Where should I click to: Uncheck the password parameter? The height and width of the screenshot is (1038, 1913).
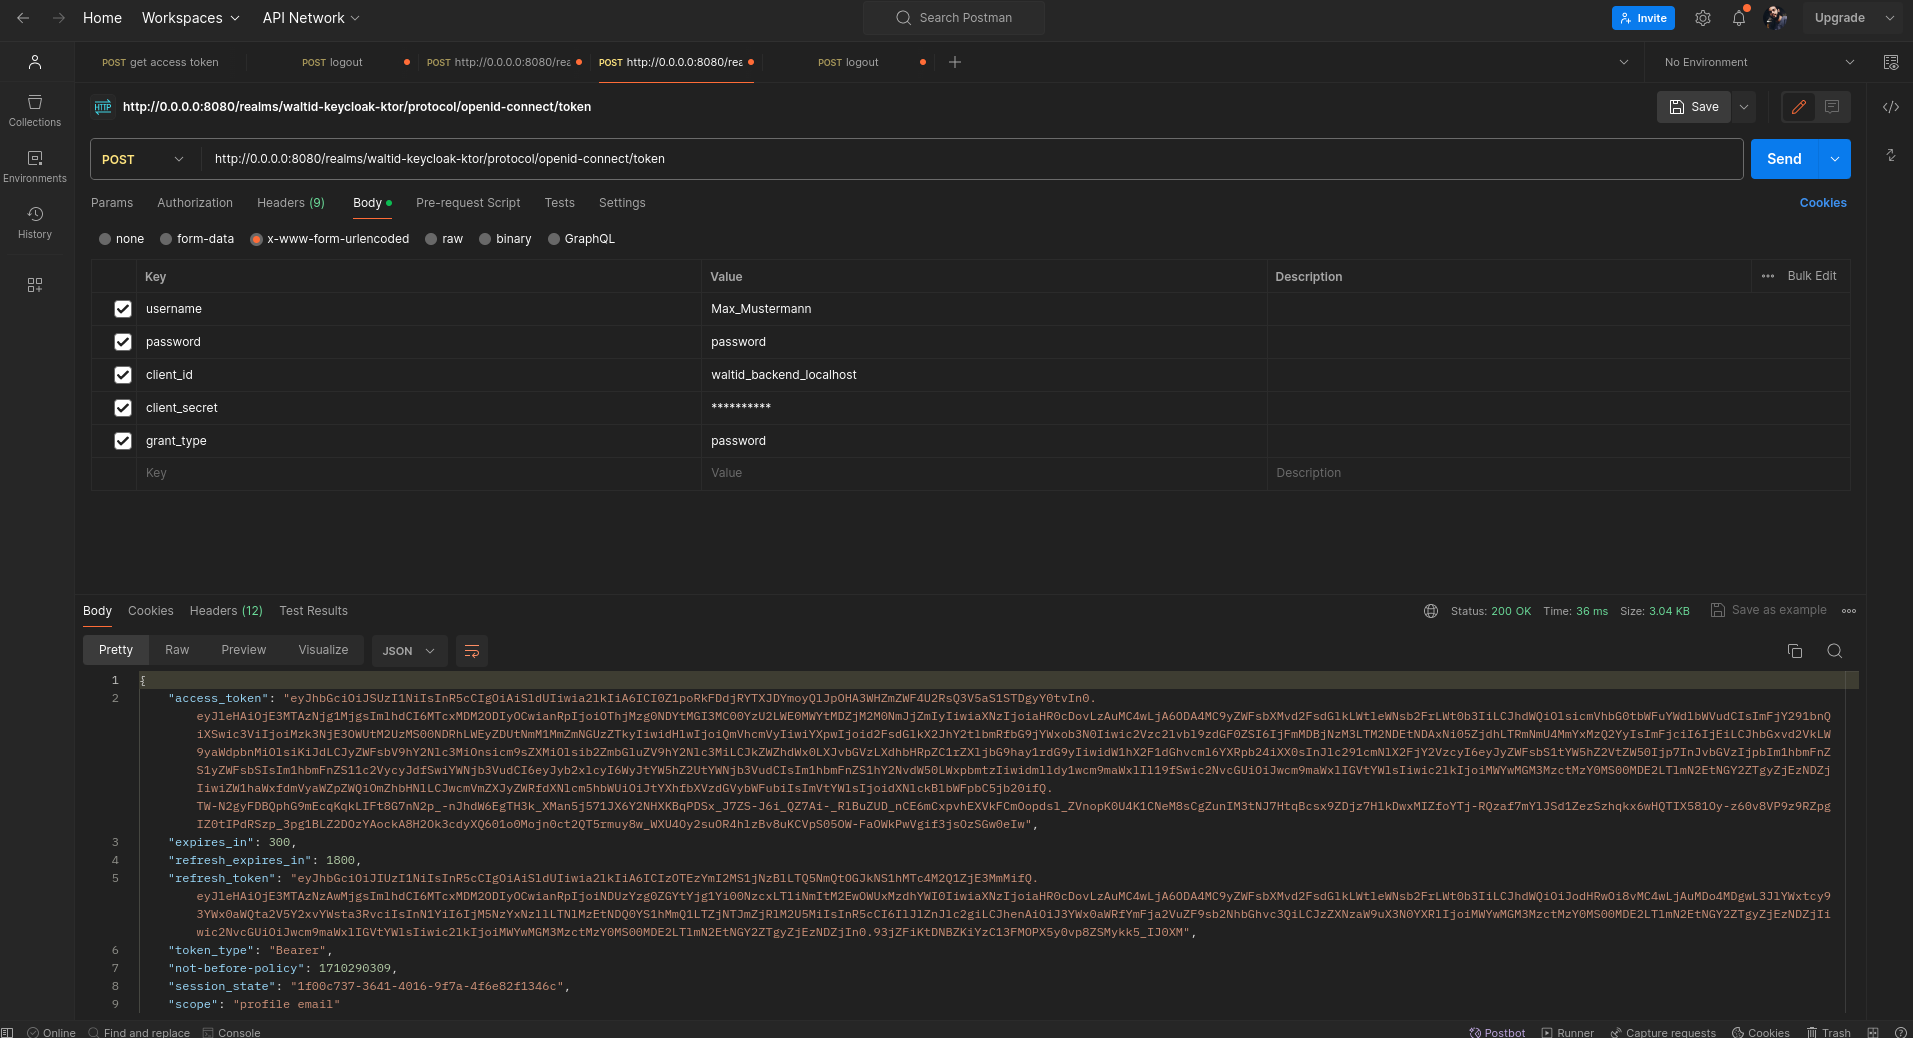tap(123, 342)
